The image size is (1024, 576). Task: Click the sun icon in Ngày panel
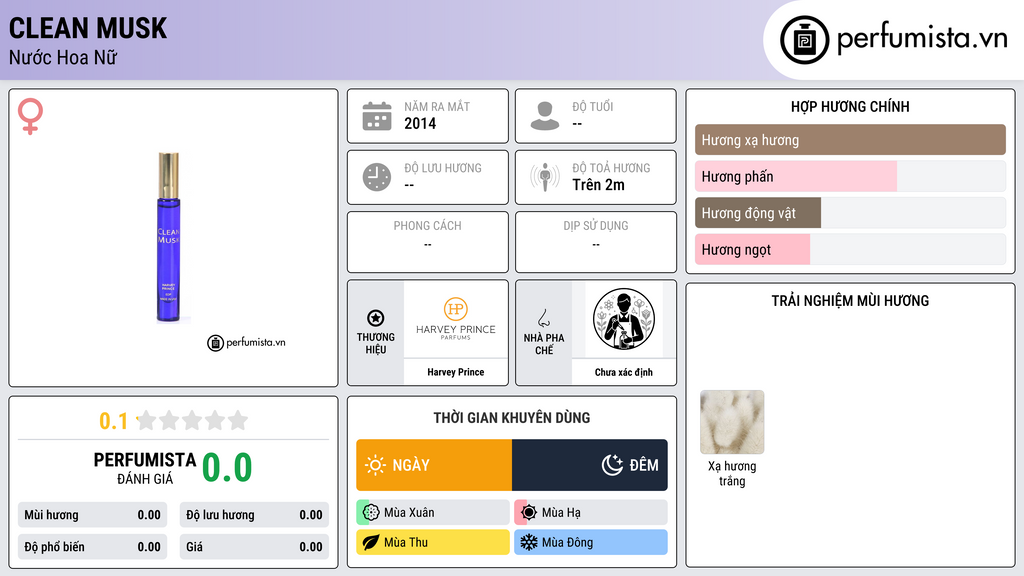click(375, 465)
